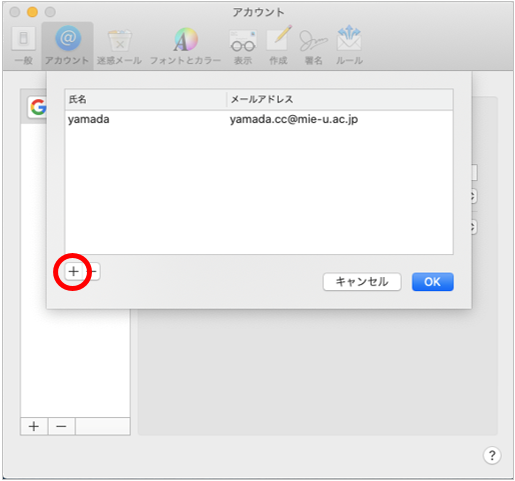Click the キャンセル cancel button

362,282
